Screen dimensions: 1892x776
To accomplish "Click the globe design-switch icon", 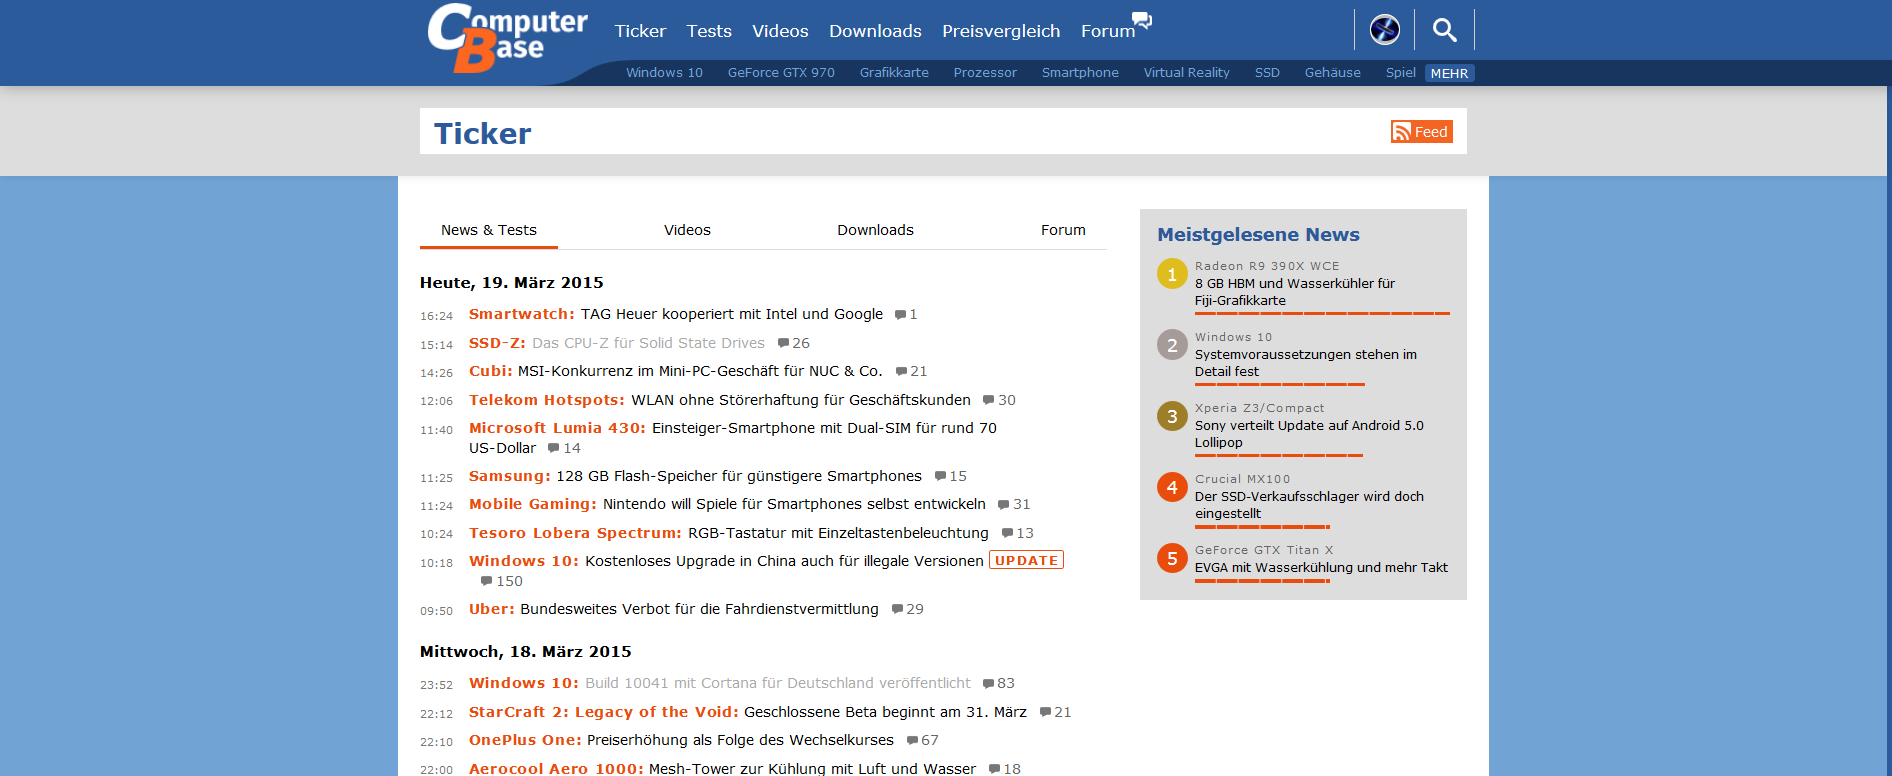I will (x=1384, y=30).
